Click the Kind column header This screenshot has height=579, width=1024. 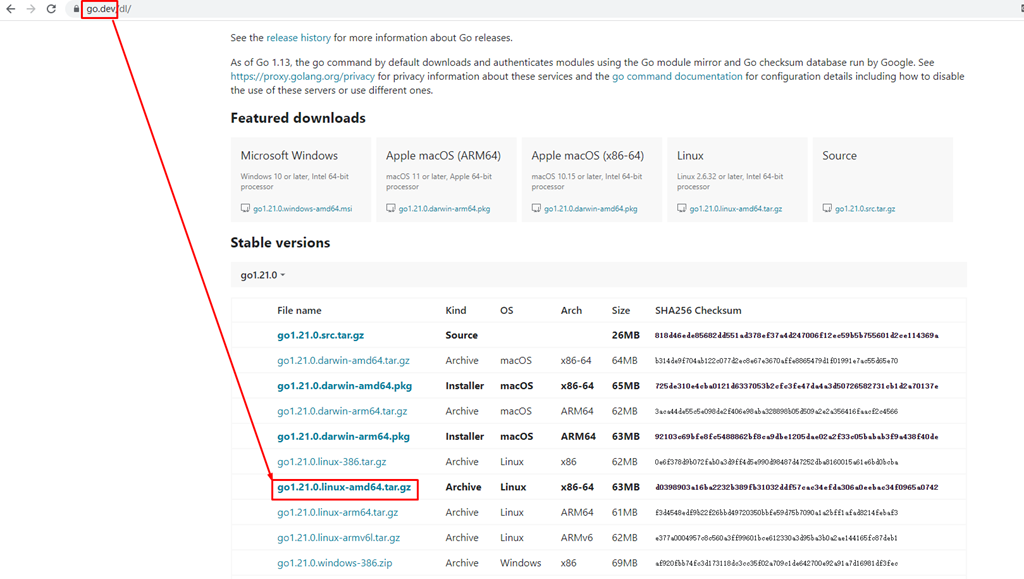click(455, 311)
